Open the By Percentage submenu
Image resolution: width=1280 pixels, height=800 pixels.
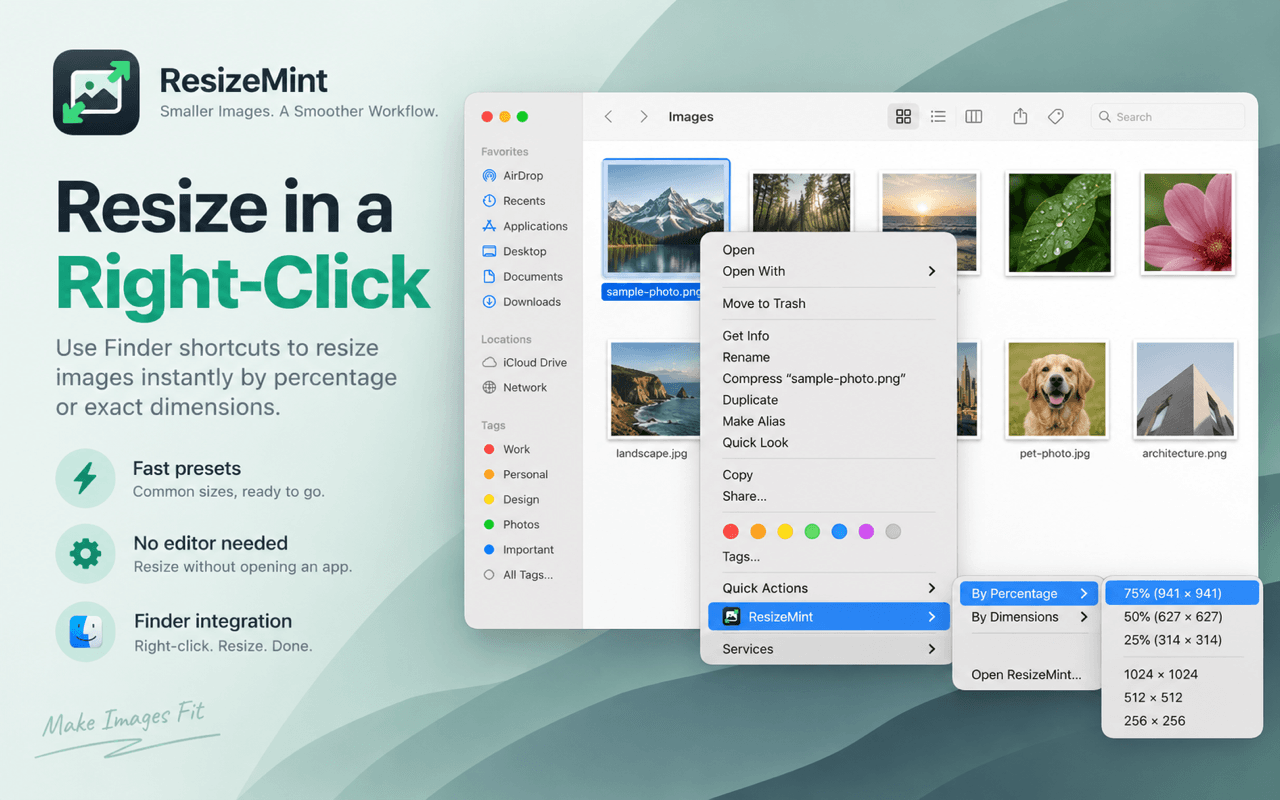[1028, 593]
